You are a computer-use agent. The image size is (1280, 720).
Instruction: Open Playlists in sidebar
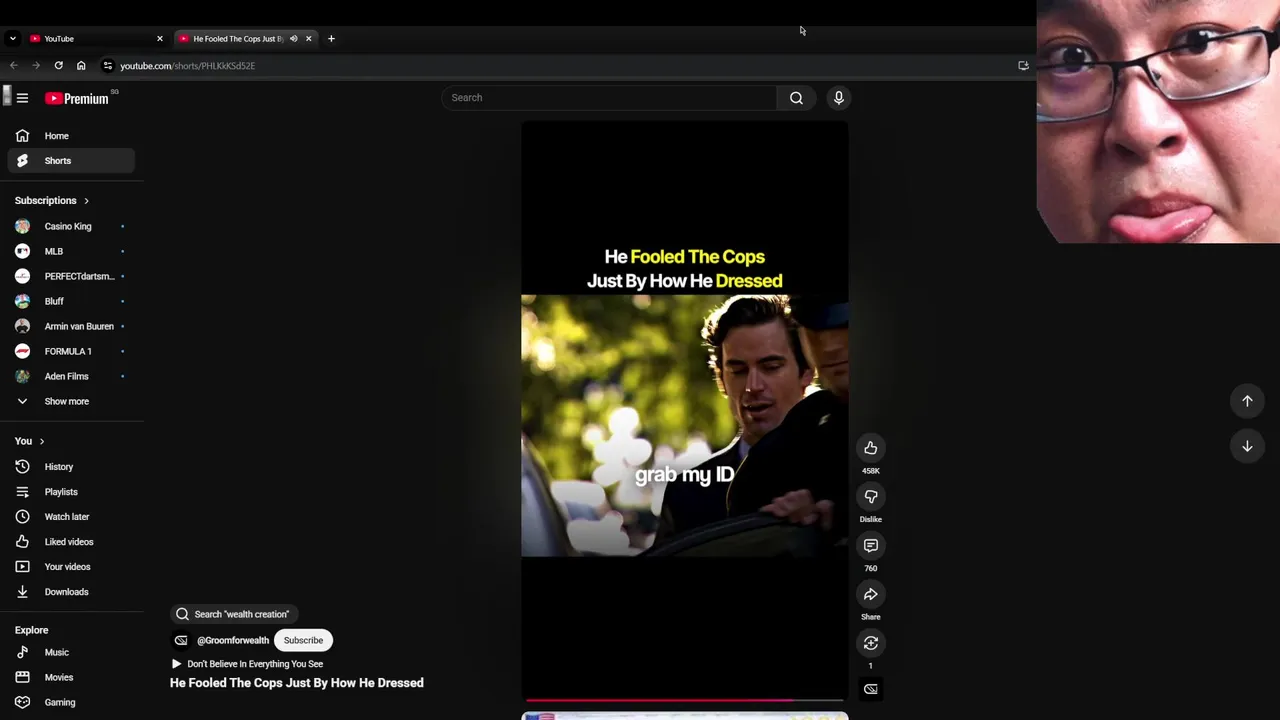pyautogui.click(x=71, y=492)
